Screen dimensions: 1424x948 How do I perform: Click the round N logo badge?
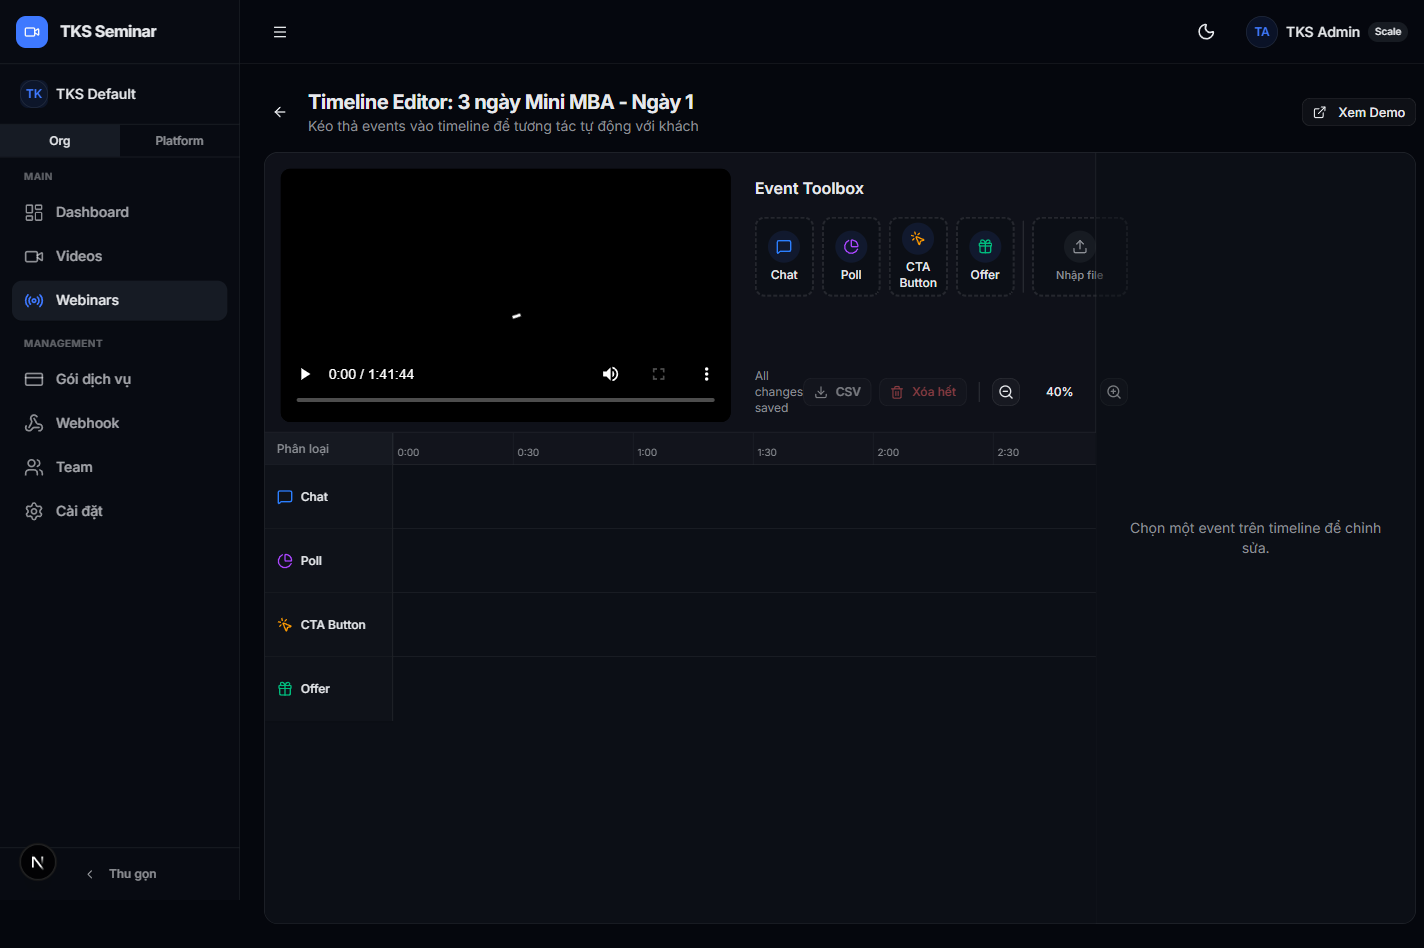(x=38, y=862)
